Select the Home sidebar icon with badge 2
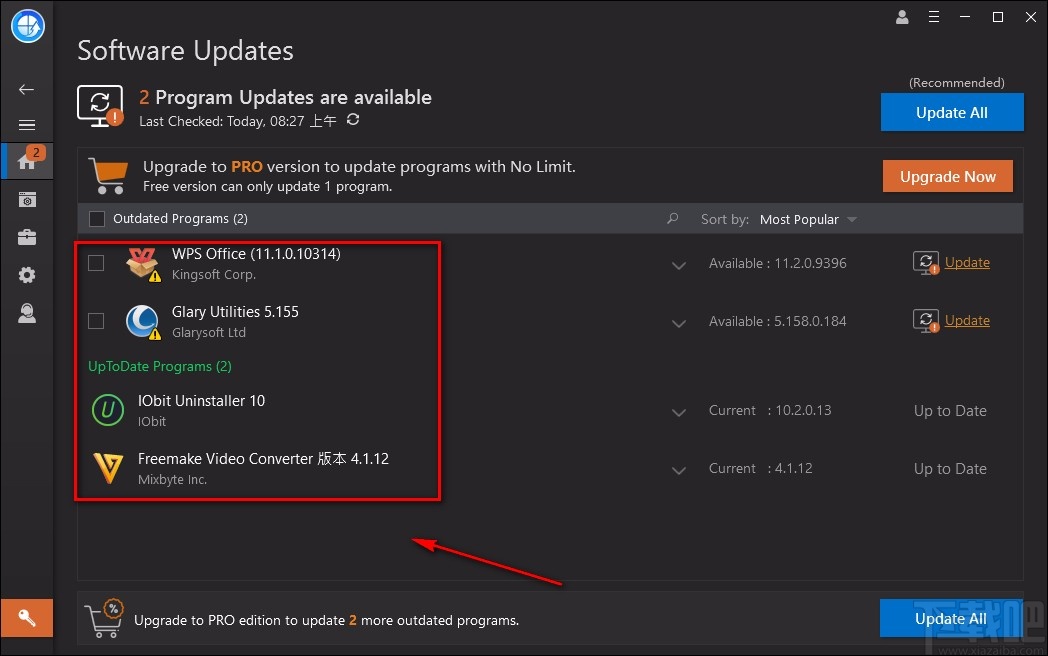1048x656 pixels. coord(26,161)
